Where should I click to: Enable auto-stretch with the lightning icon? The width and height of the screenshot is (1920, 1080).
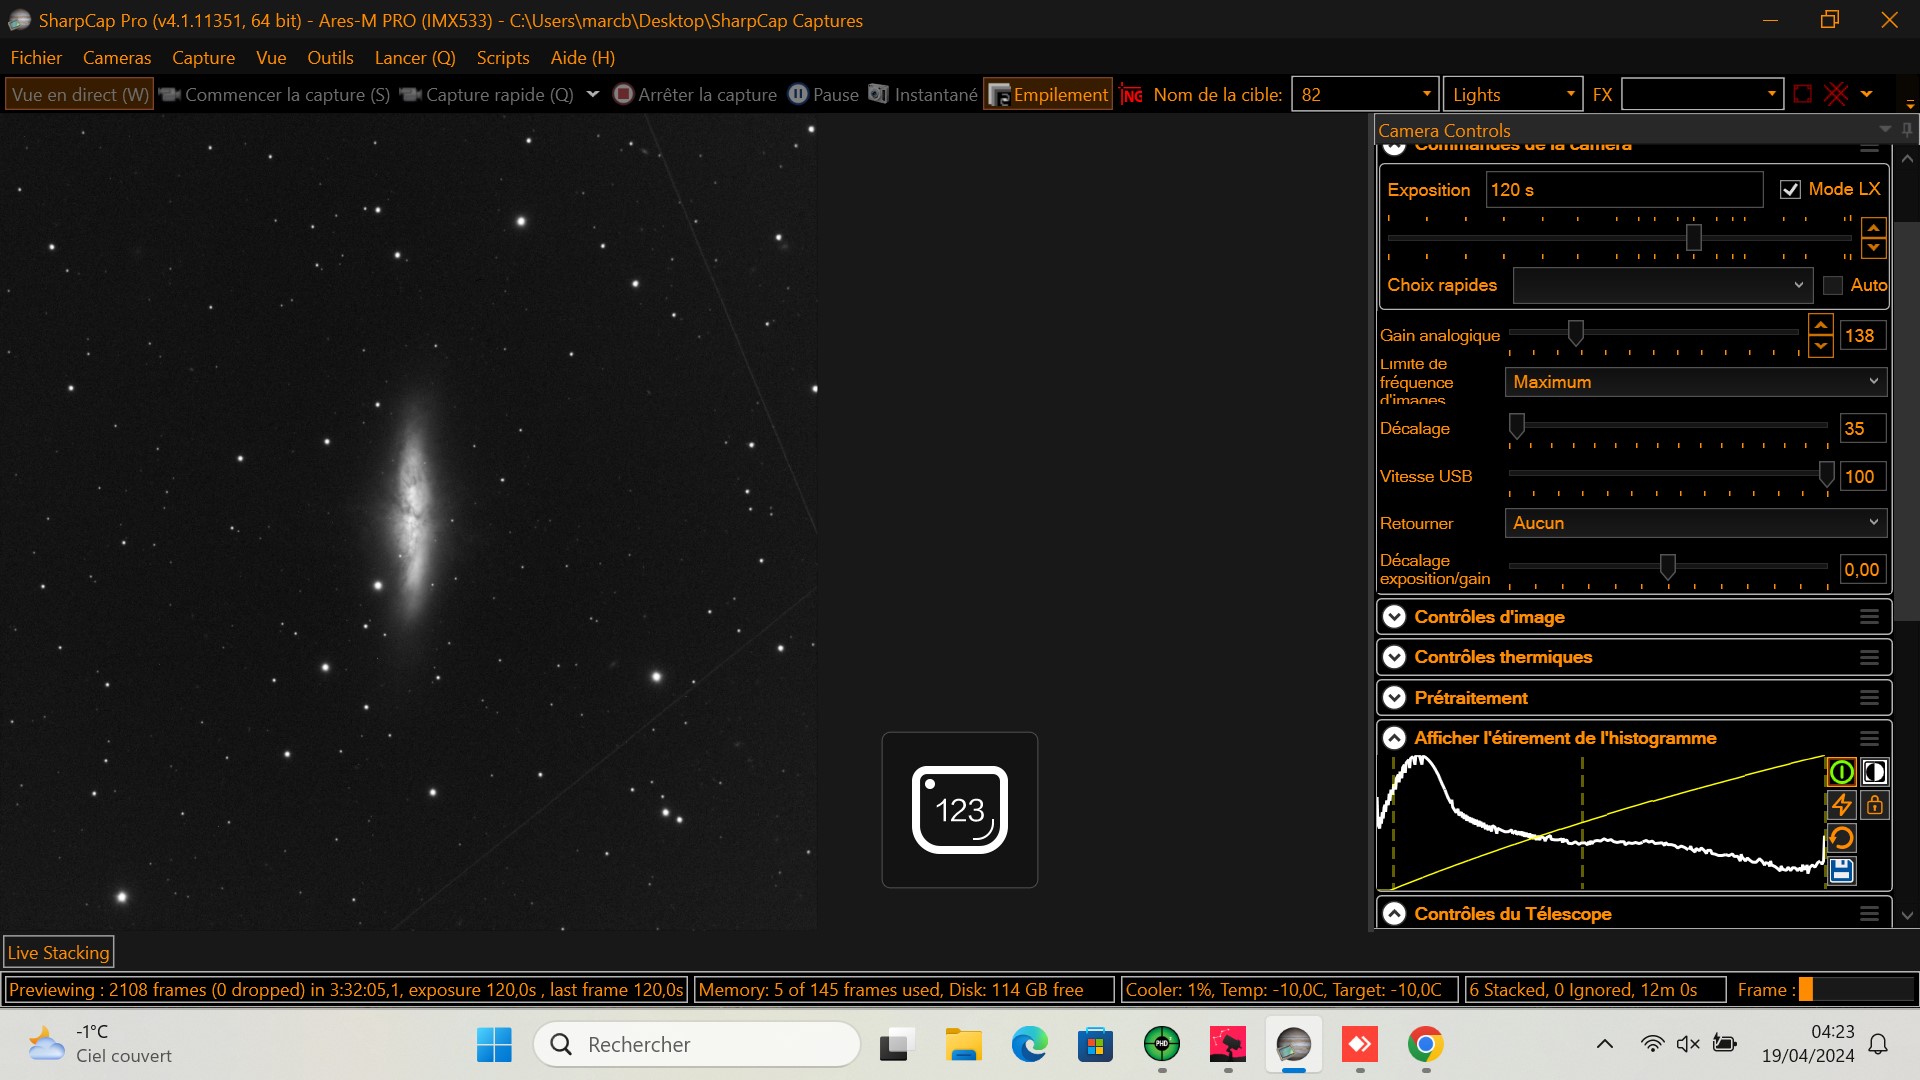click(x=1841, y=805)
